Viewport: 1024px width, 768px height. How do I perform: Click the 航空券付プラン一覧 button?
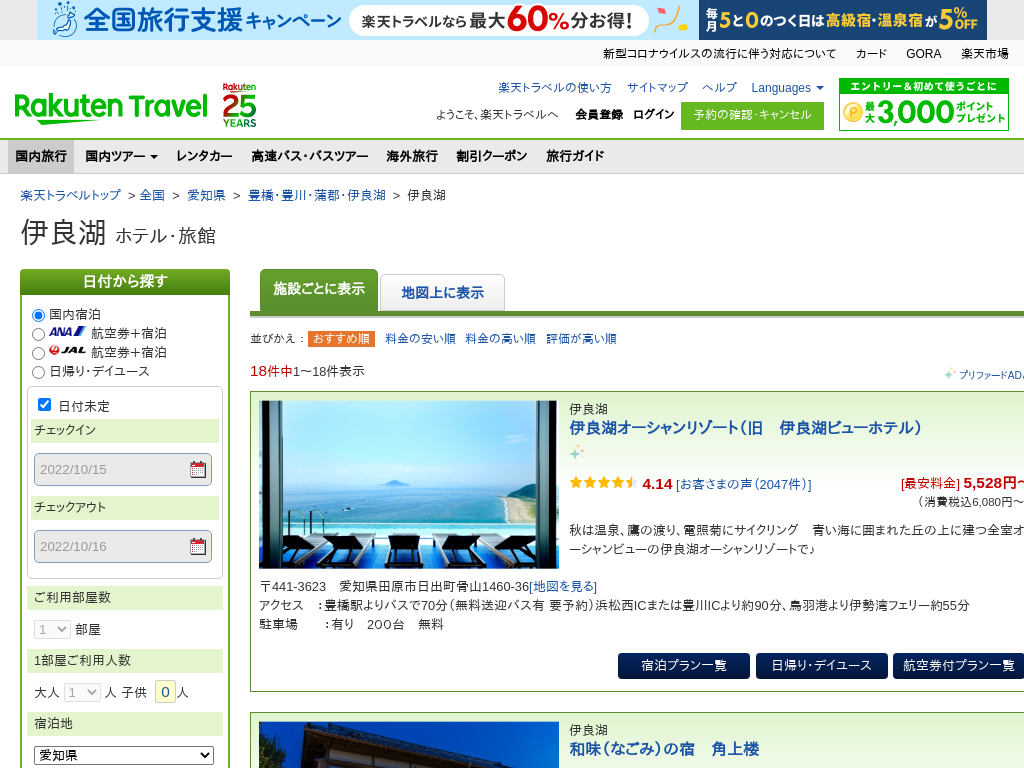(x=958, y=665)
